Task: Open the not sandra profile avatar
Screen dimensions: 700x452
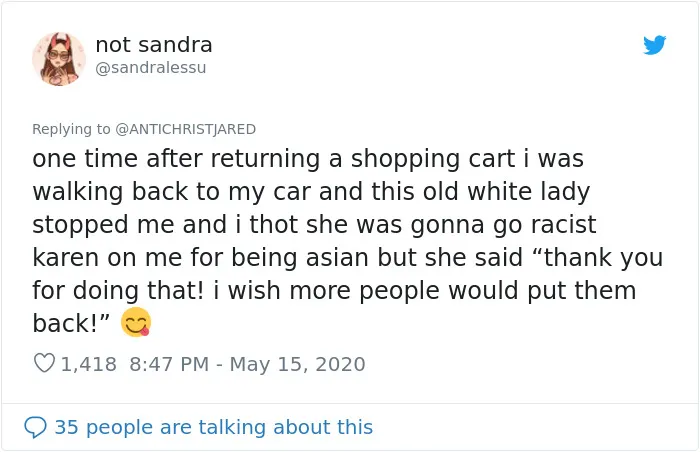Action: [x=59, y=59]
